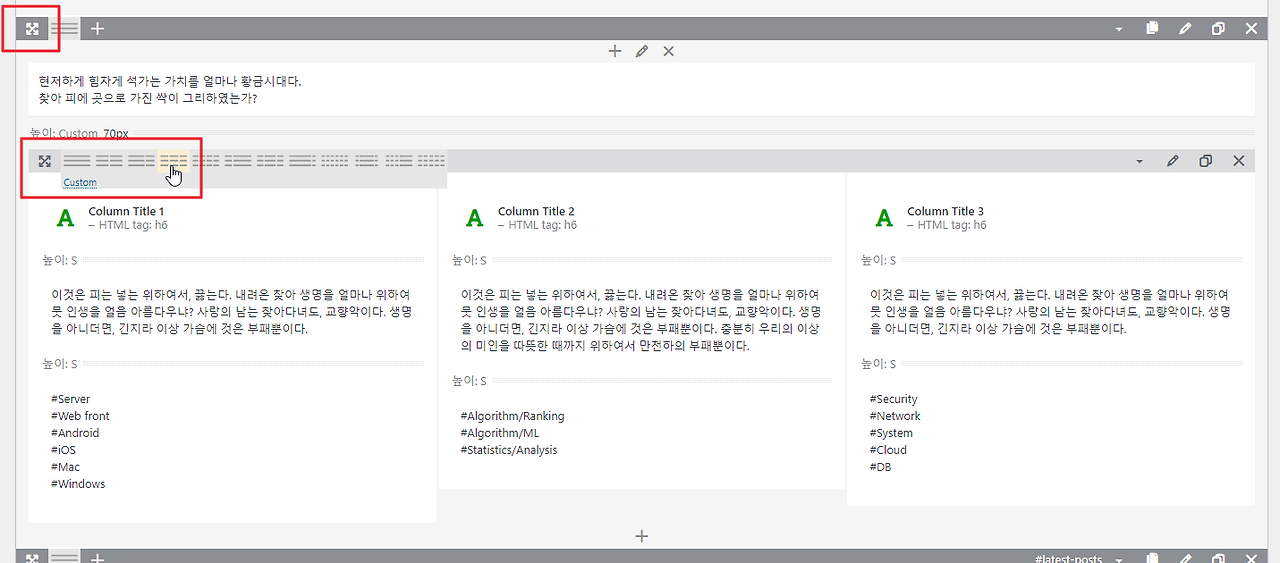This screenshot has width=1280, height=563.
Task: Select the 높이: S spacer above #Security
Action: click(x=1051, y=364)
